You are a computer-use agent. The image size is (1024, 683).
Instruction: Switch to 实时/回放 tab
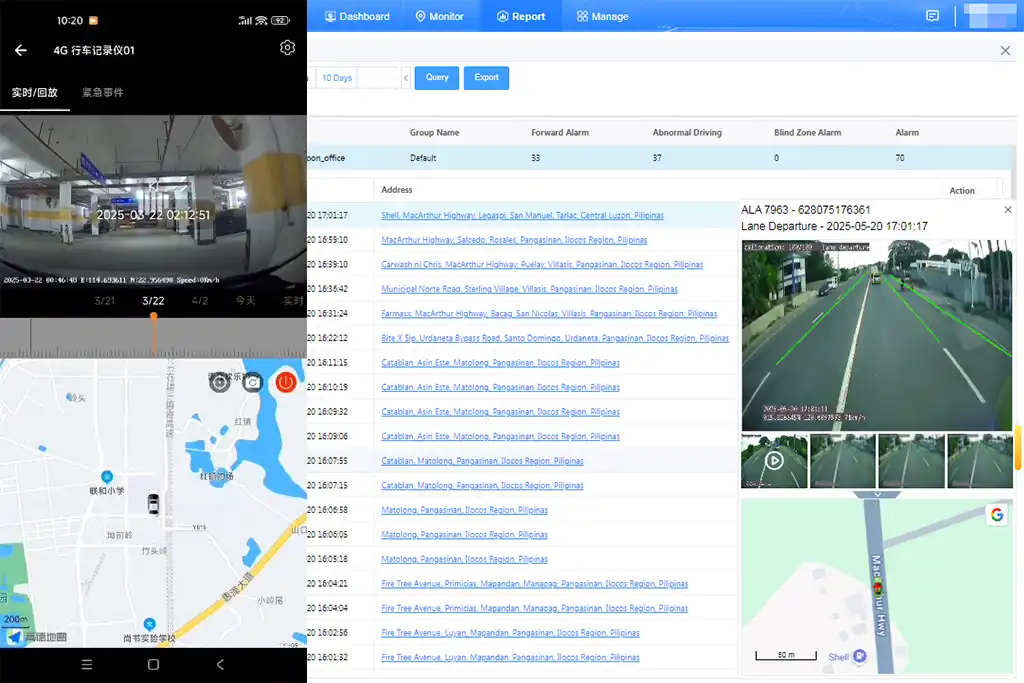(x=35, y=93)
